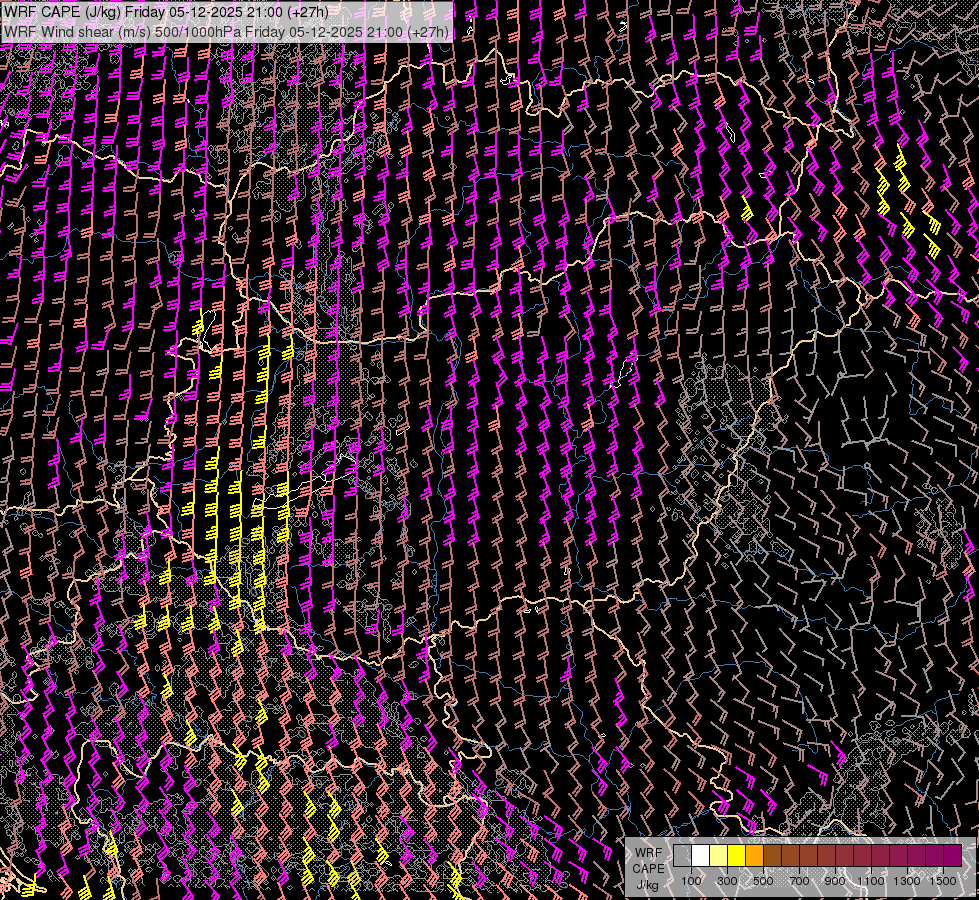This screenshot has width=979, height=900.
Task: Click the legend label 700
Action: click(x=799, y=881)
